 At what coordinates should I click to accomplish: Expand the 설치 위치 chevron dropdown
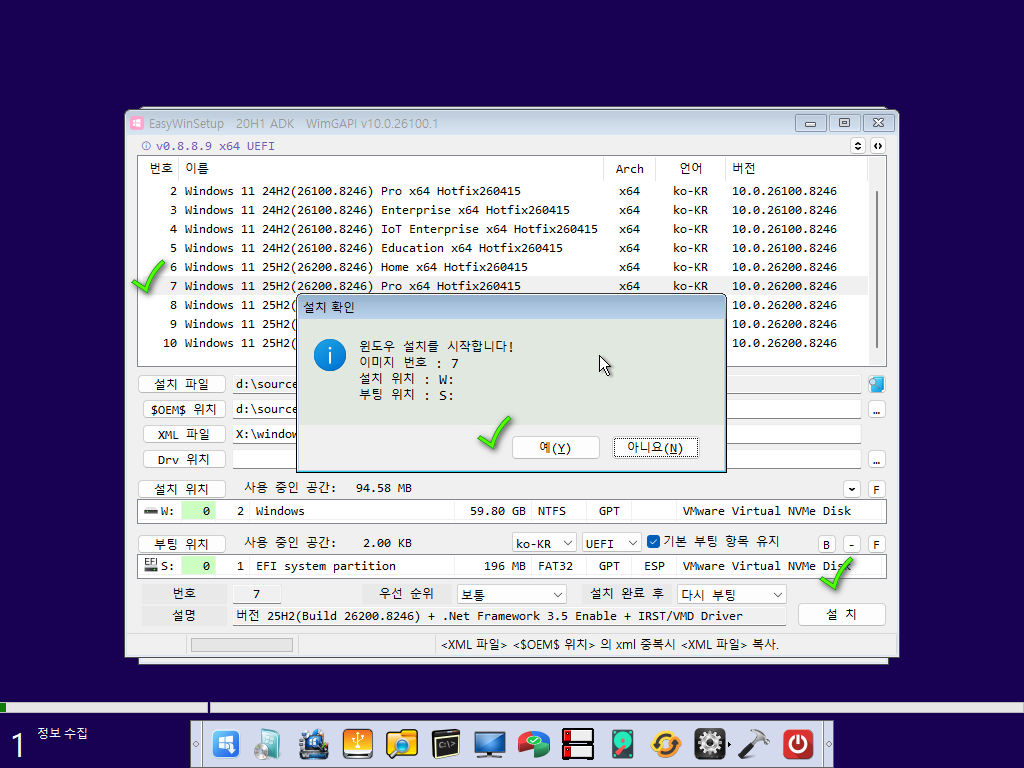[852, 488]
